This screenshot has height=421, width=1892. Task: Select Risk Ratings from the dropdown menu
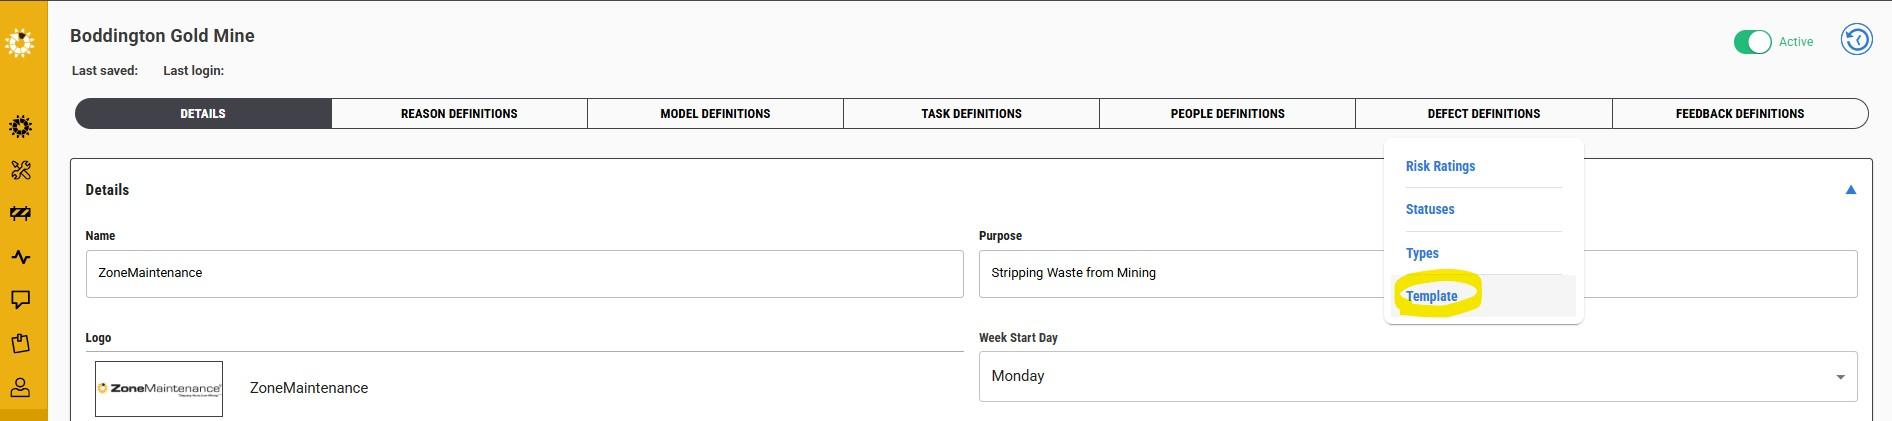coord(1440,166)
